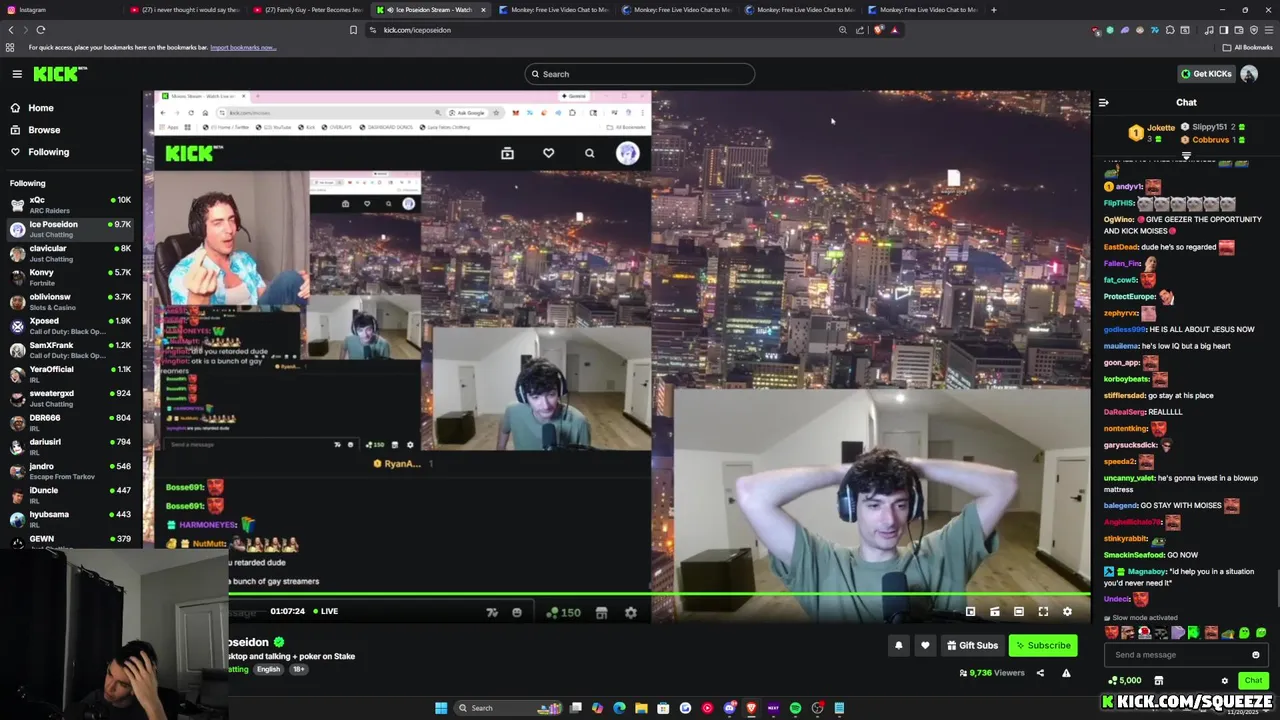This screenshot has height=720, width=1280.
Task: Click the green Subscribe button
Action: 1042,645
